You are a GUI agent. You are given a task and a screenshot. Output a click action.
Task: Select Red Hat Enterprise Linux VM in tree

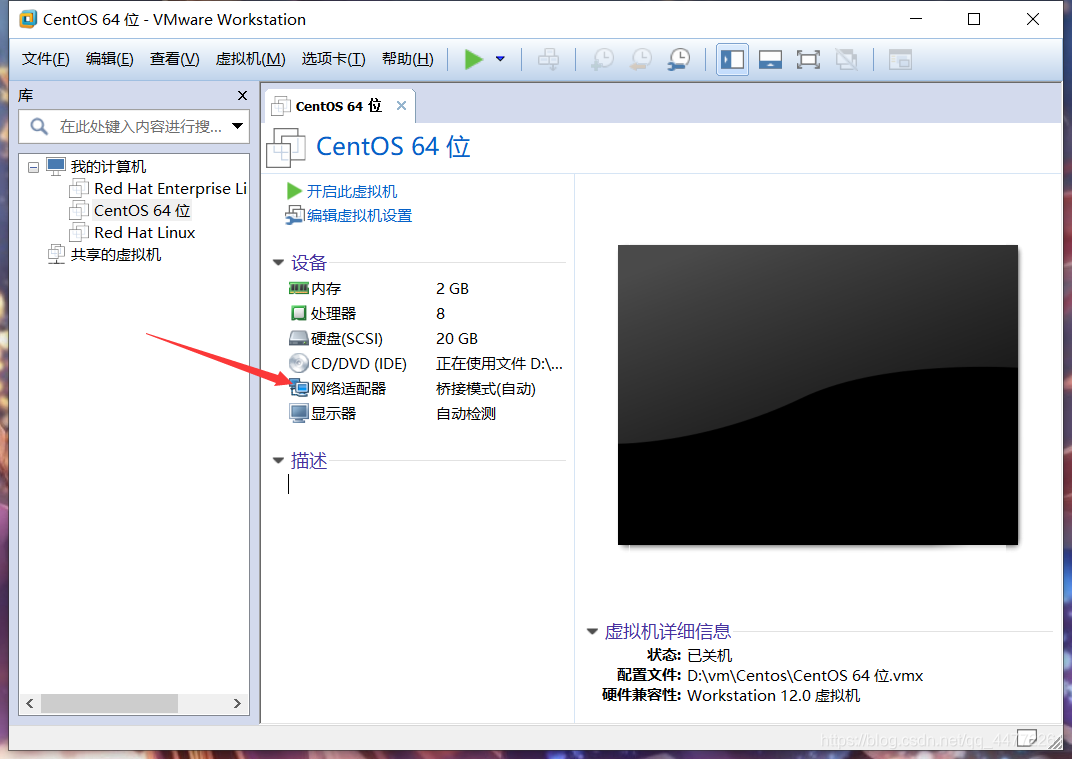tap(170, 189)
